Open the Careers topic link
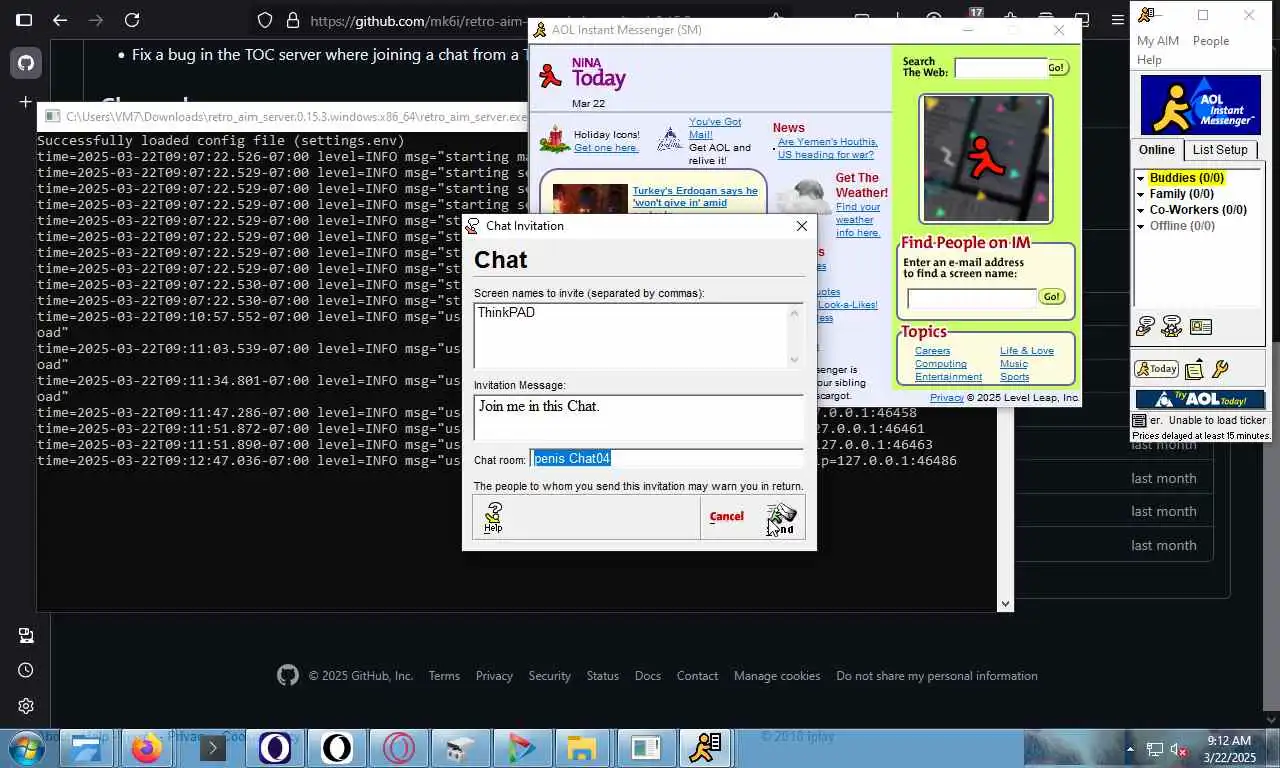 click(932, 351)
